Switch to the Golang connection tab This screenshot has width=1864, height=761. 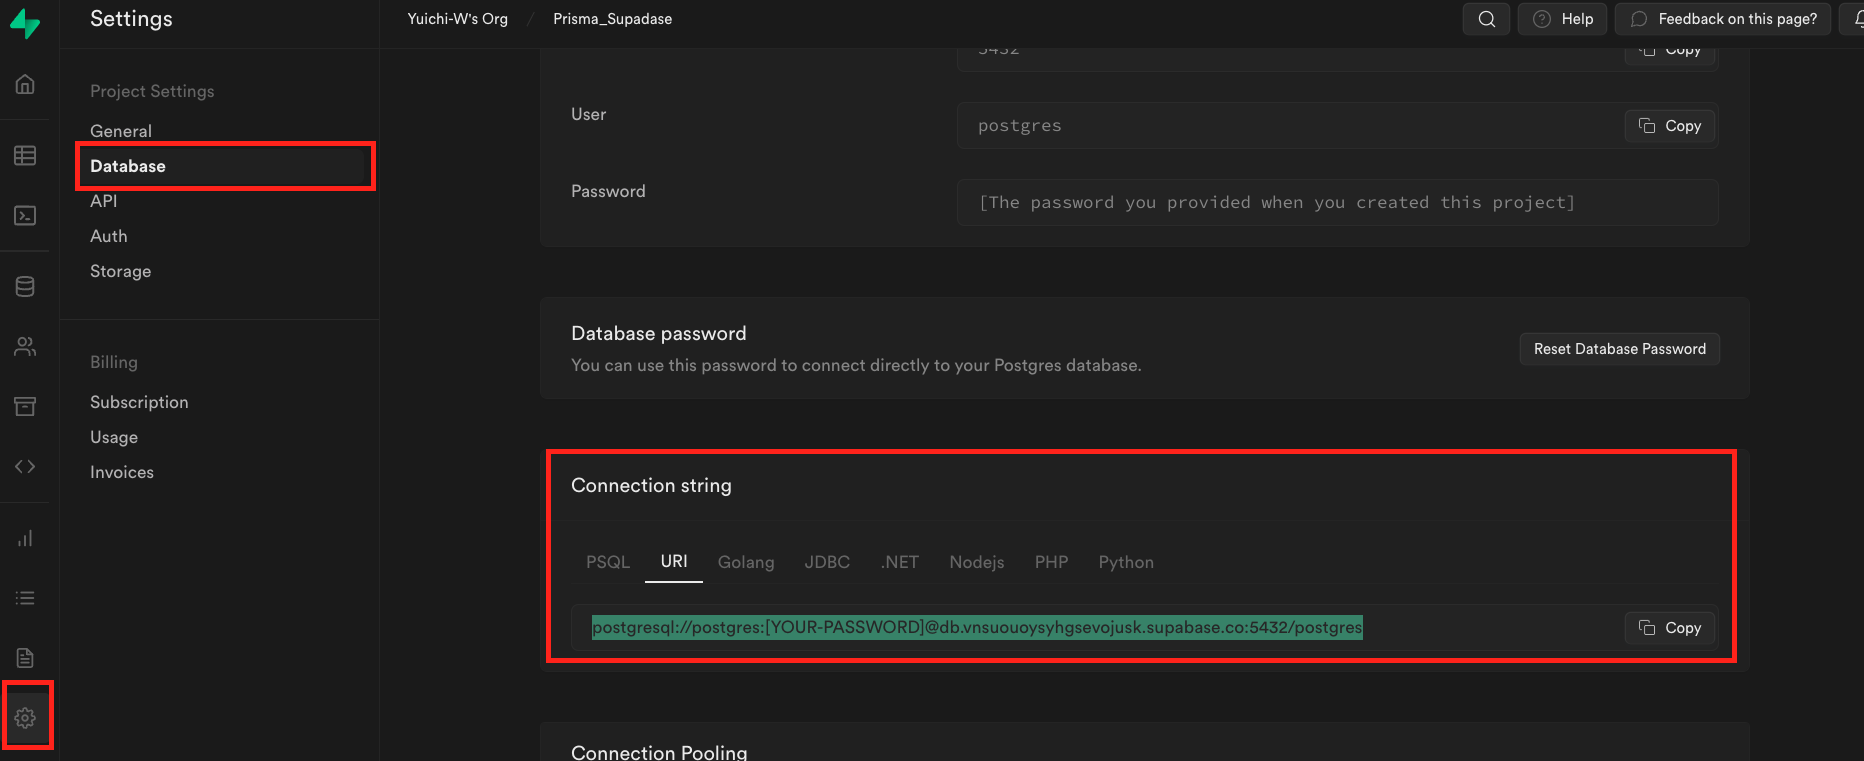[x=746, y=562]
